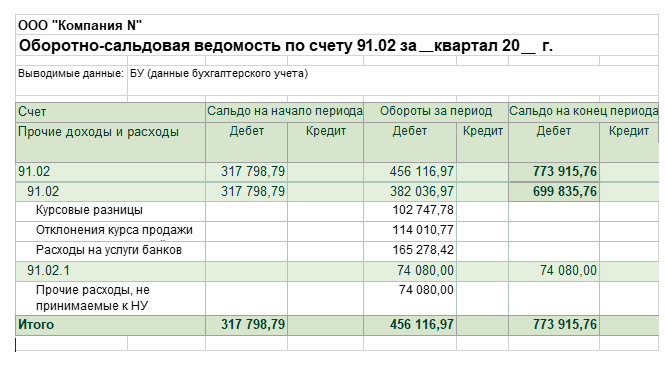Select the turnover value 102 747,78
The width and height of the screenshot is (665, 381).
click(x=423, y=210)
